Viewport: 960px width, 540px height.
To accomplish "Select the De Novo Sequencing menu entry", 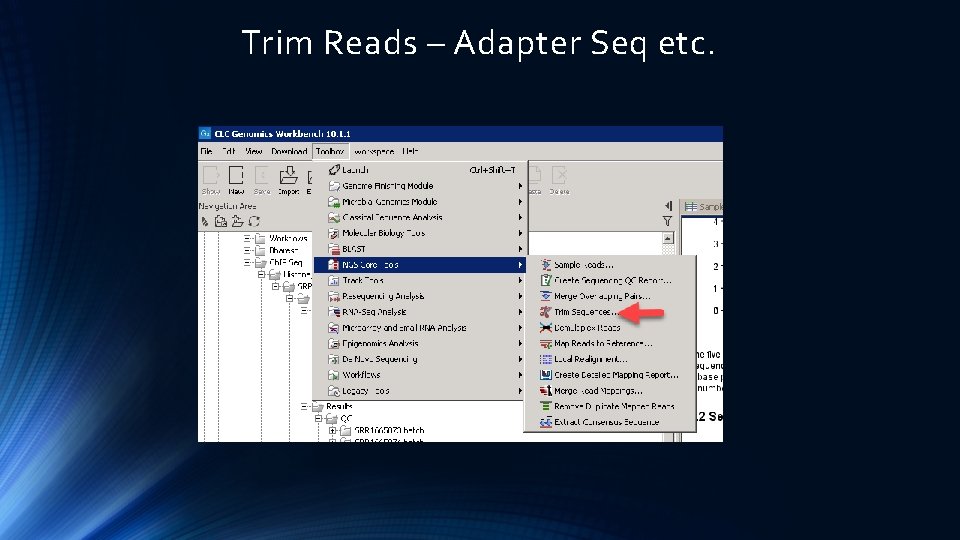I will coord(419,359).
